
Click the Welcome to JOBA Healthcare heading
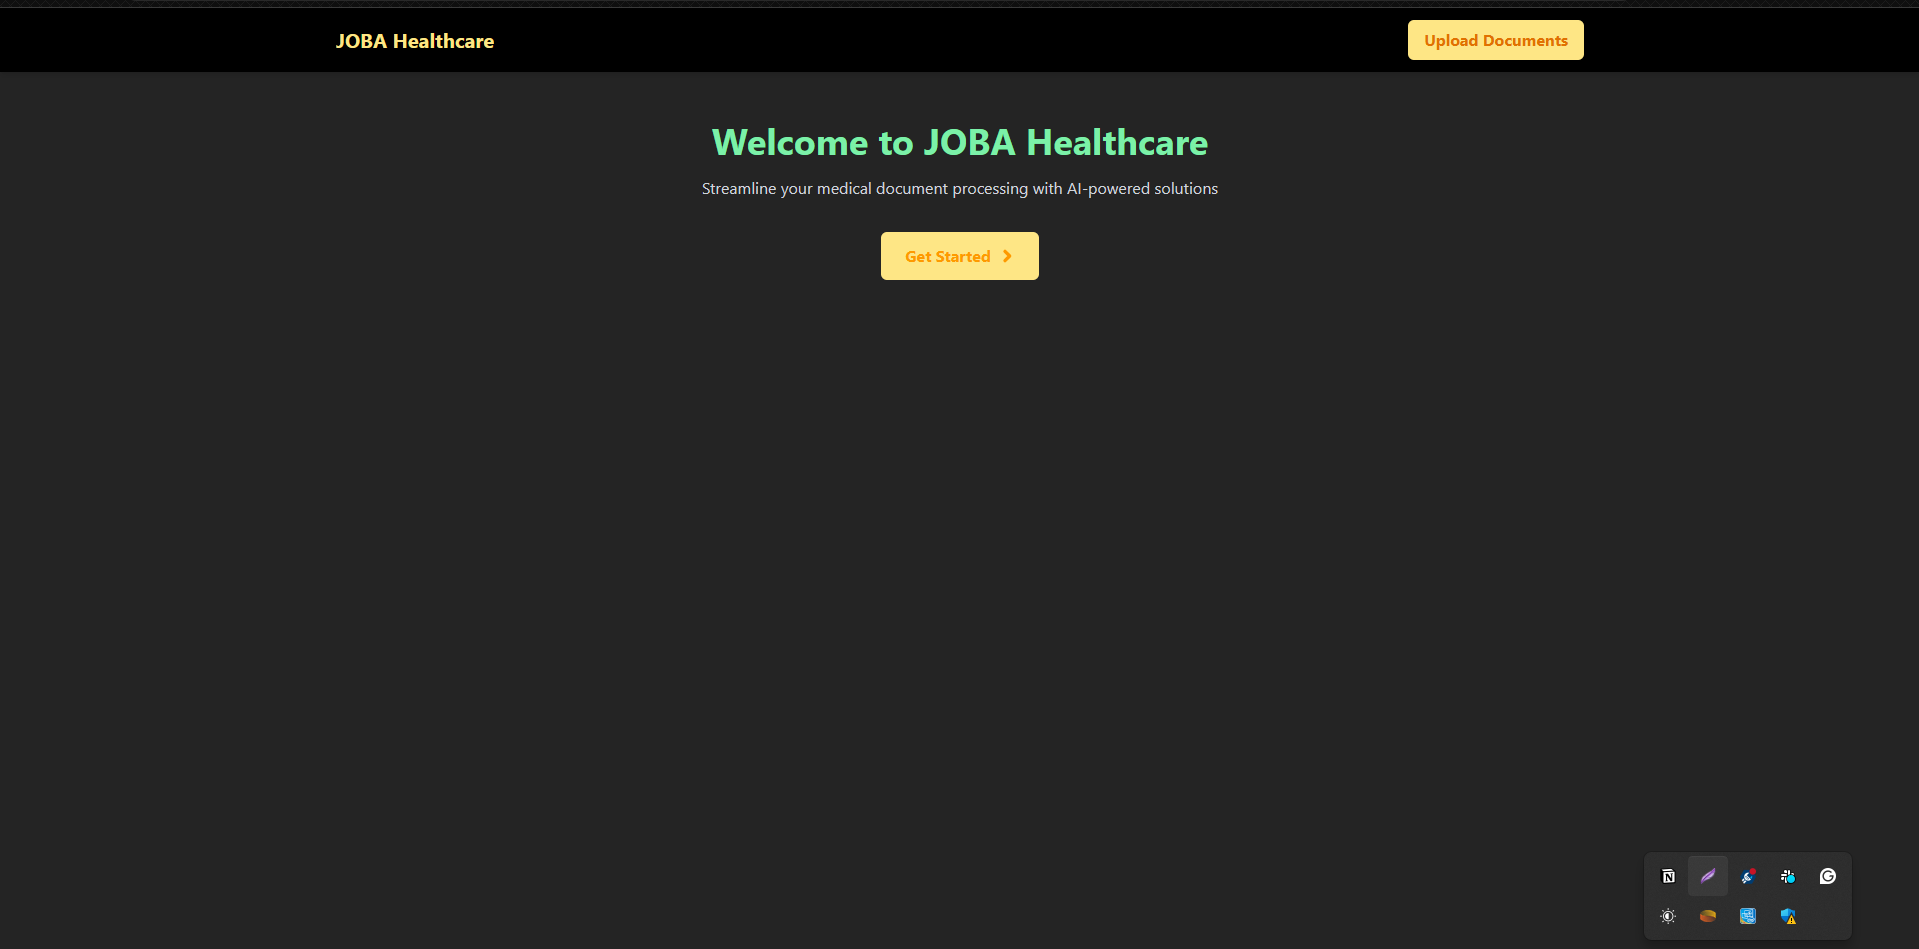tap(959, 143)
